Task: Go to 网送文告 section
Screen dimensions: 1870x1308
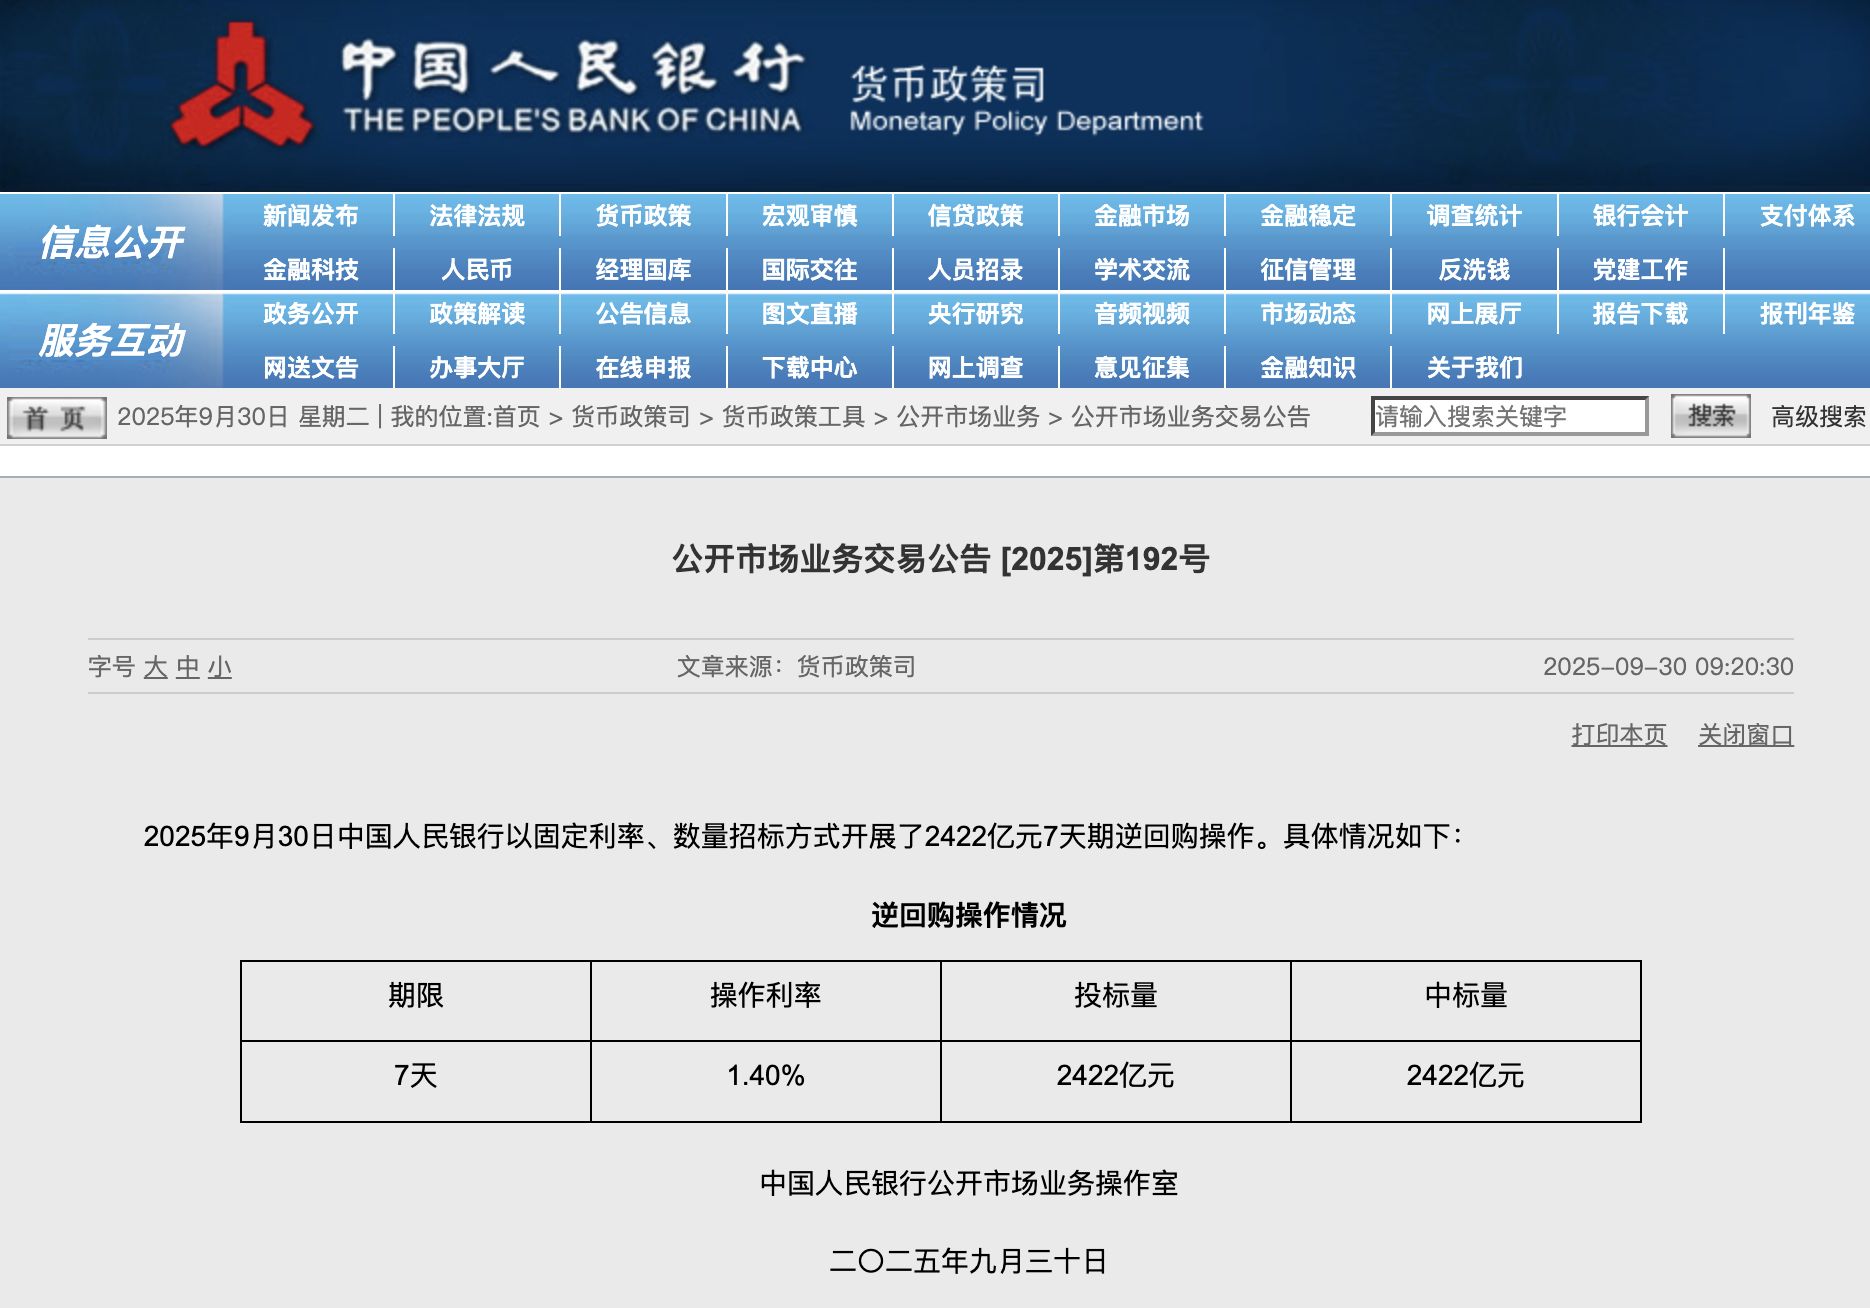Action: pyautogui.click(x=310, y=367)
